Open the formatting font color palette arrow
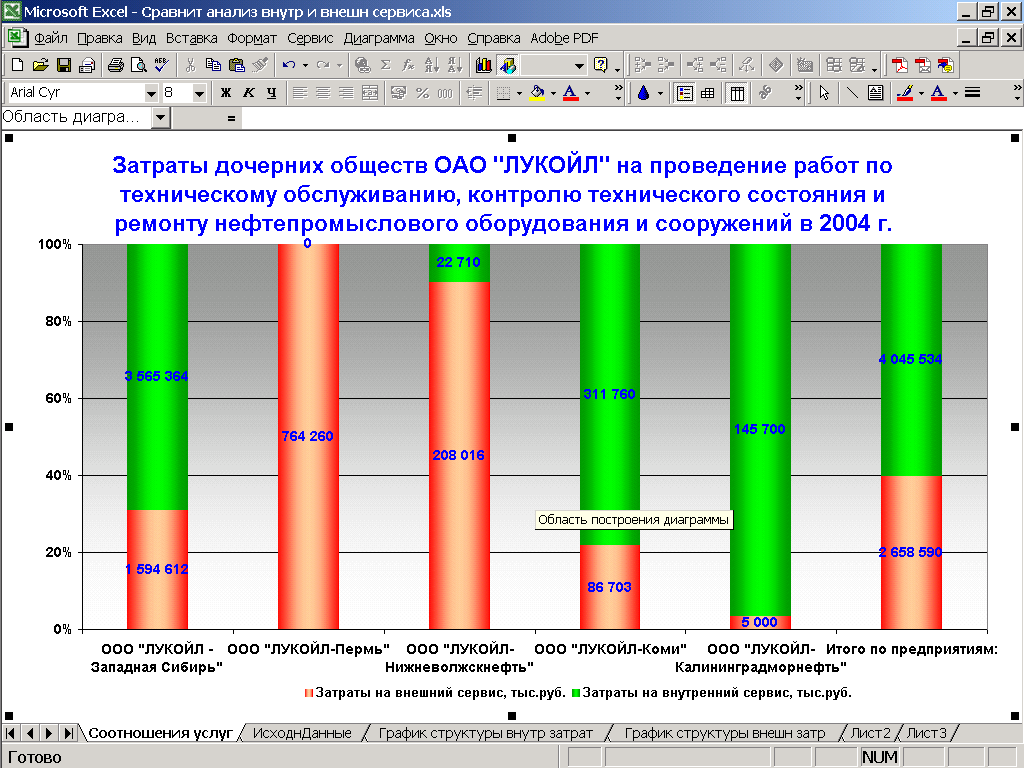Viewport: 1024px width, 768px height. [586, 93]
